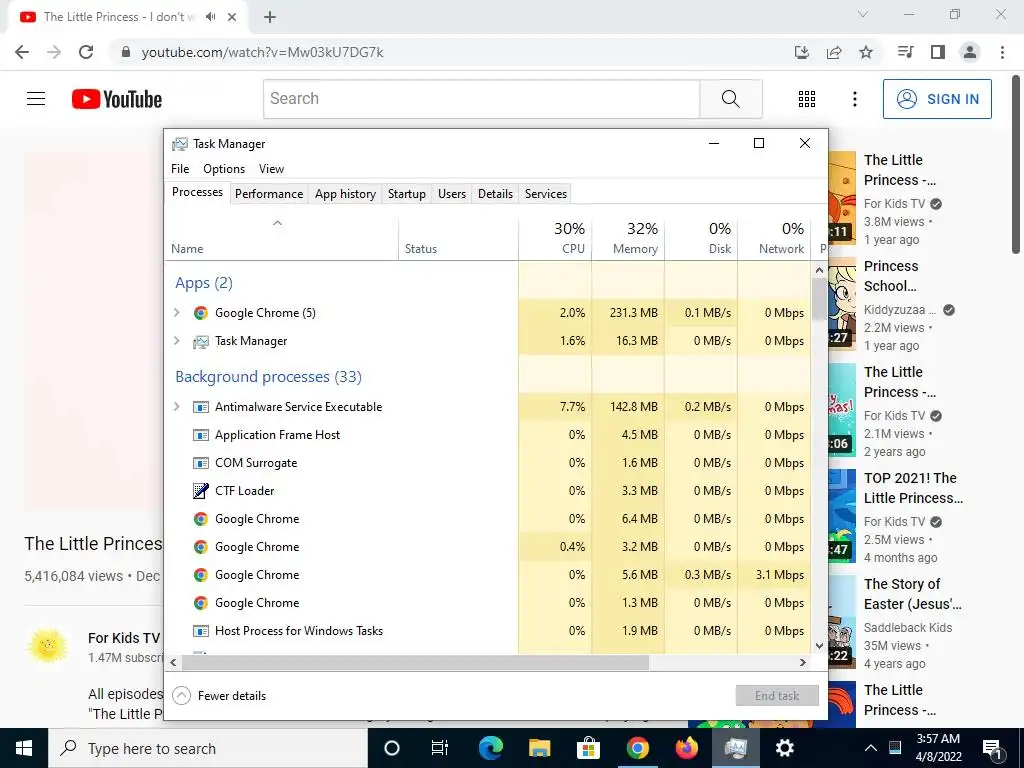Click Chrome profile avatar icon
The image size is (1024, 768).
click(970, 52)
